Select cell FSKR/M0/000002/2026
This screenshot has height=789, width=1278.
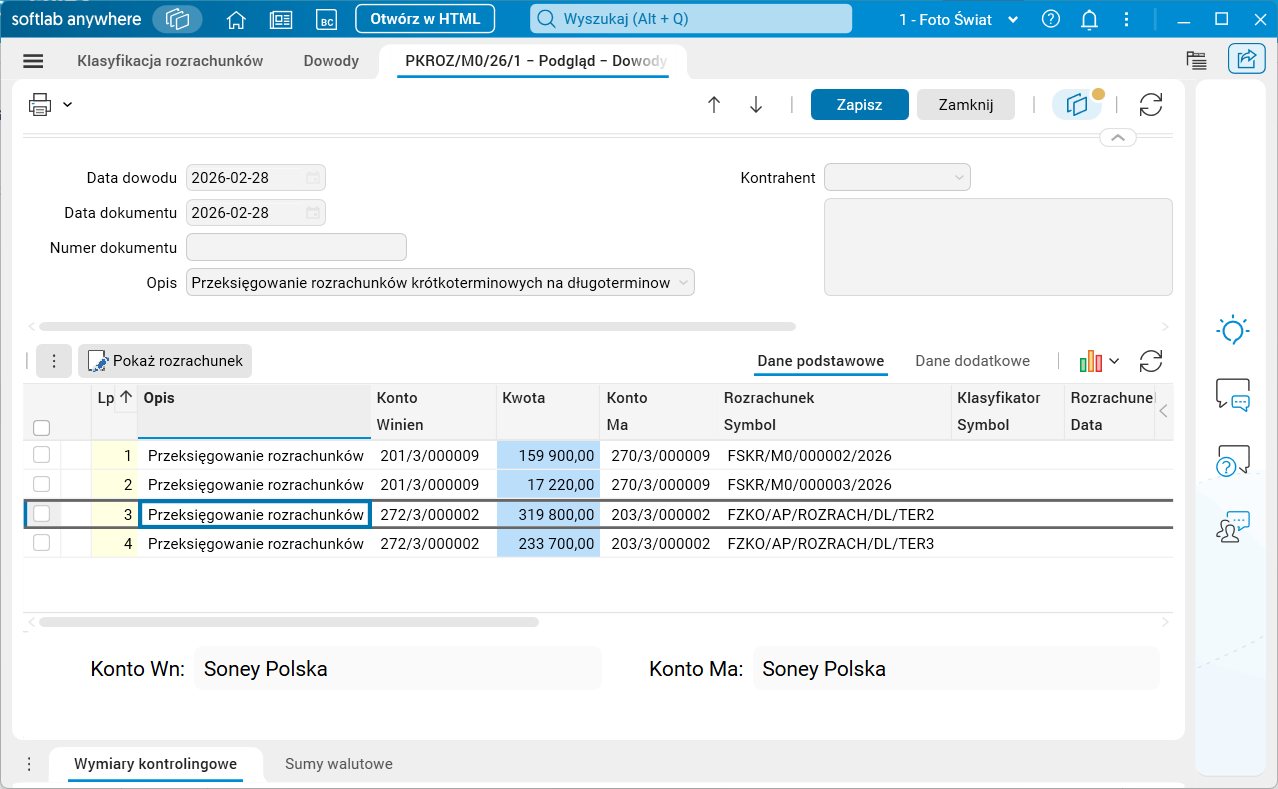point(834,455)
